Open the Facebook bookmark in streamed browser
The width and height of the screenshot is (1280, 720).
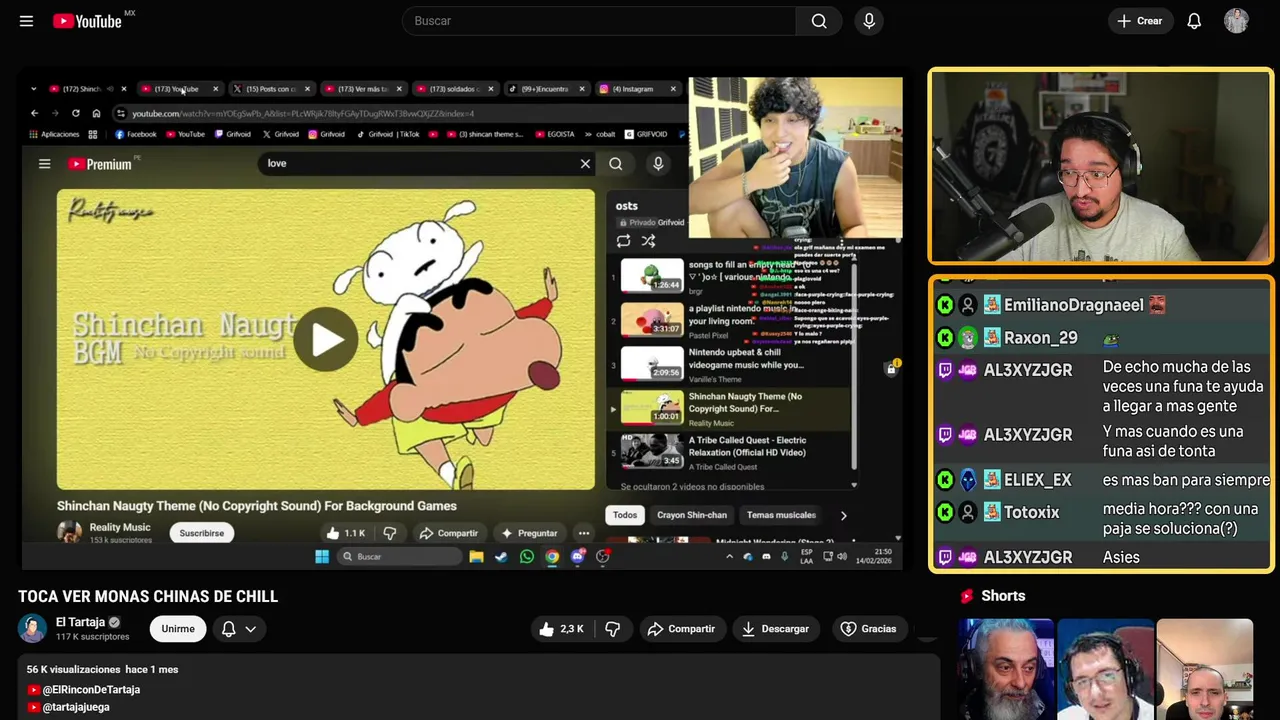[x=136, y=134]
